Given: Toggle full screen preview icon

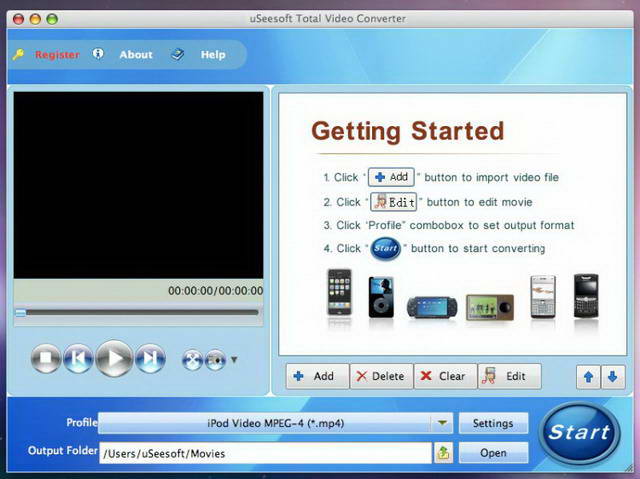Looking at the screenshot, I should coord(192,360).
